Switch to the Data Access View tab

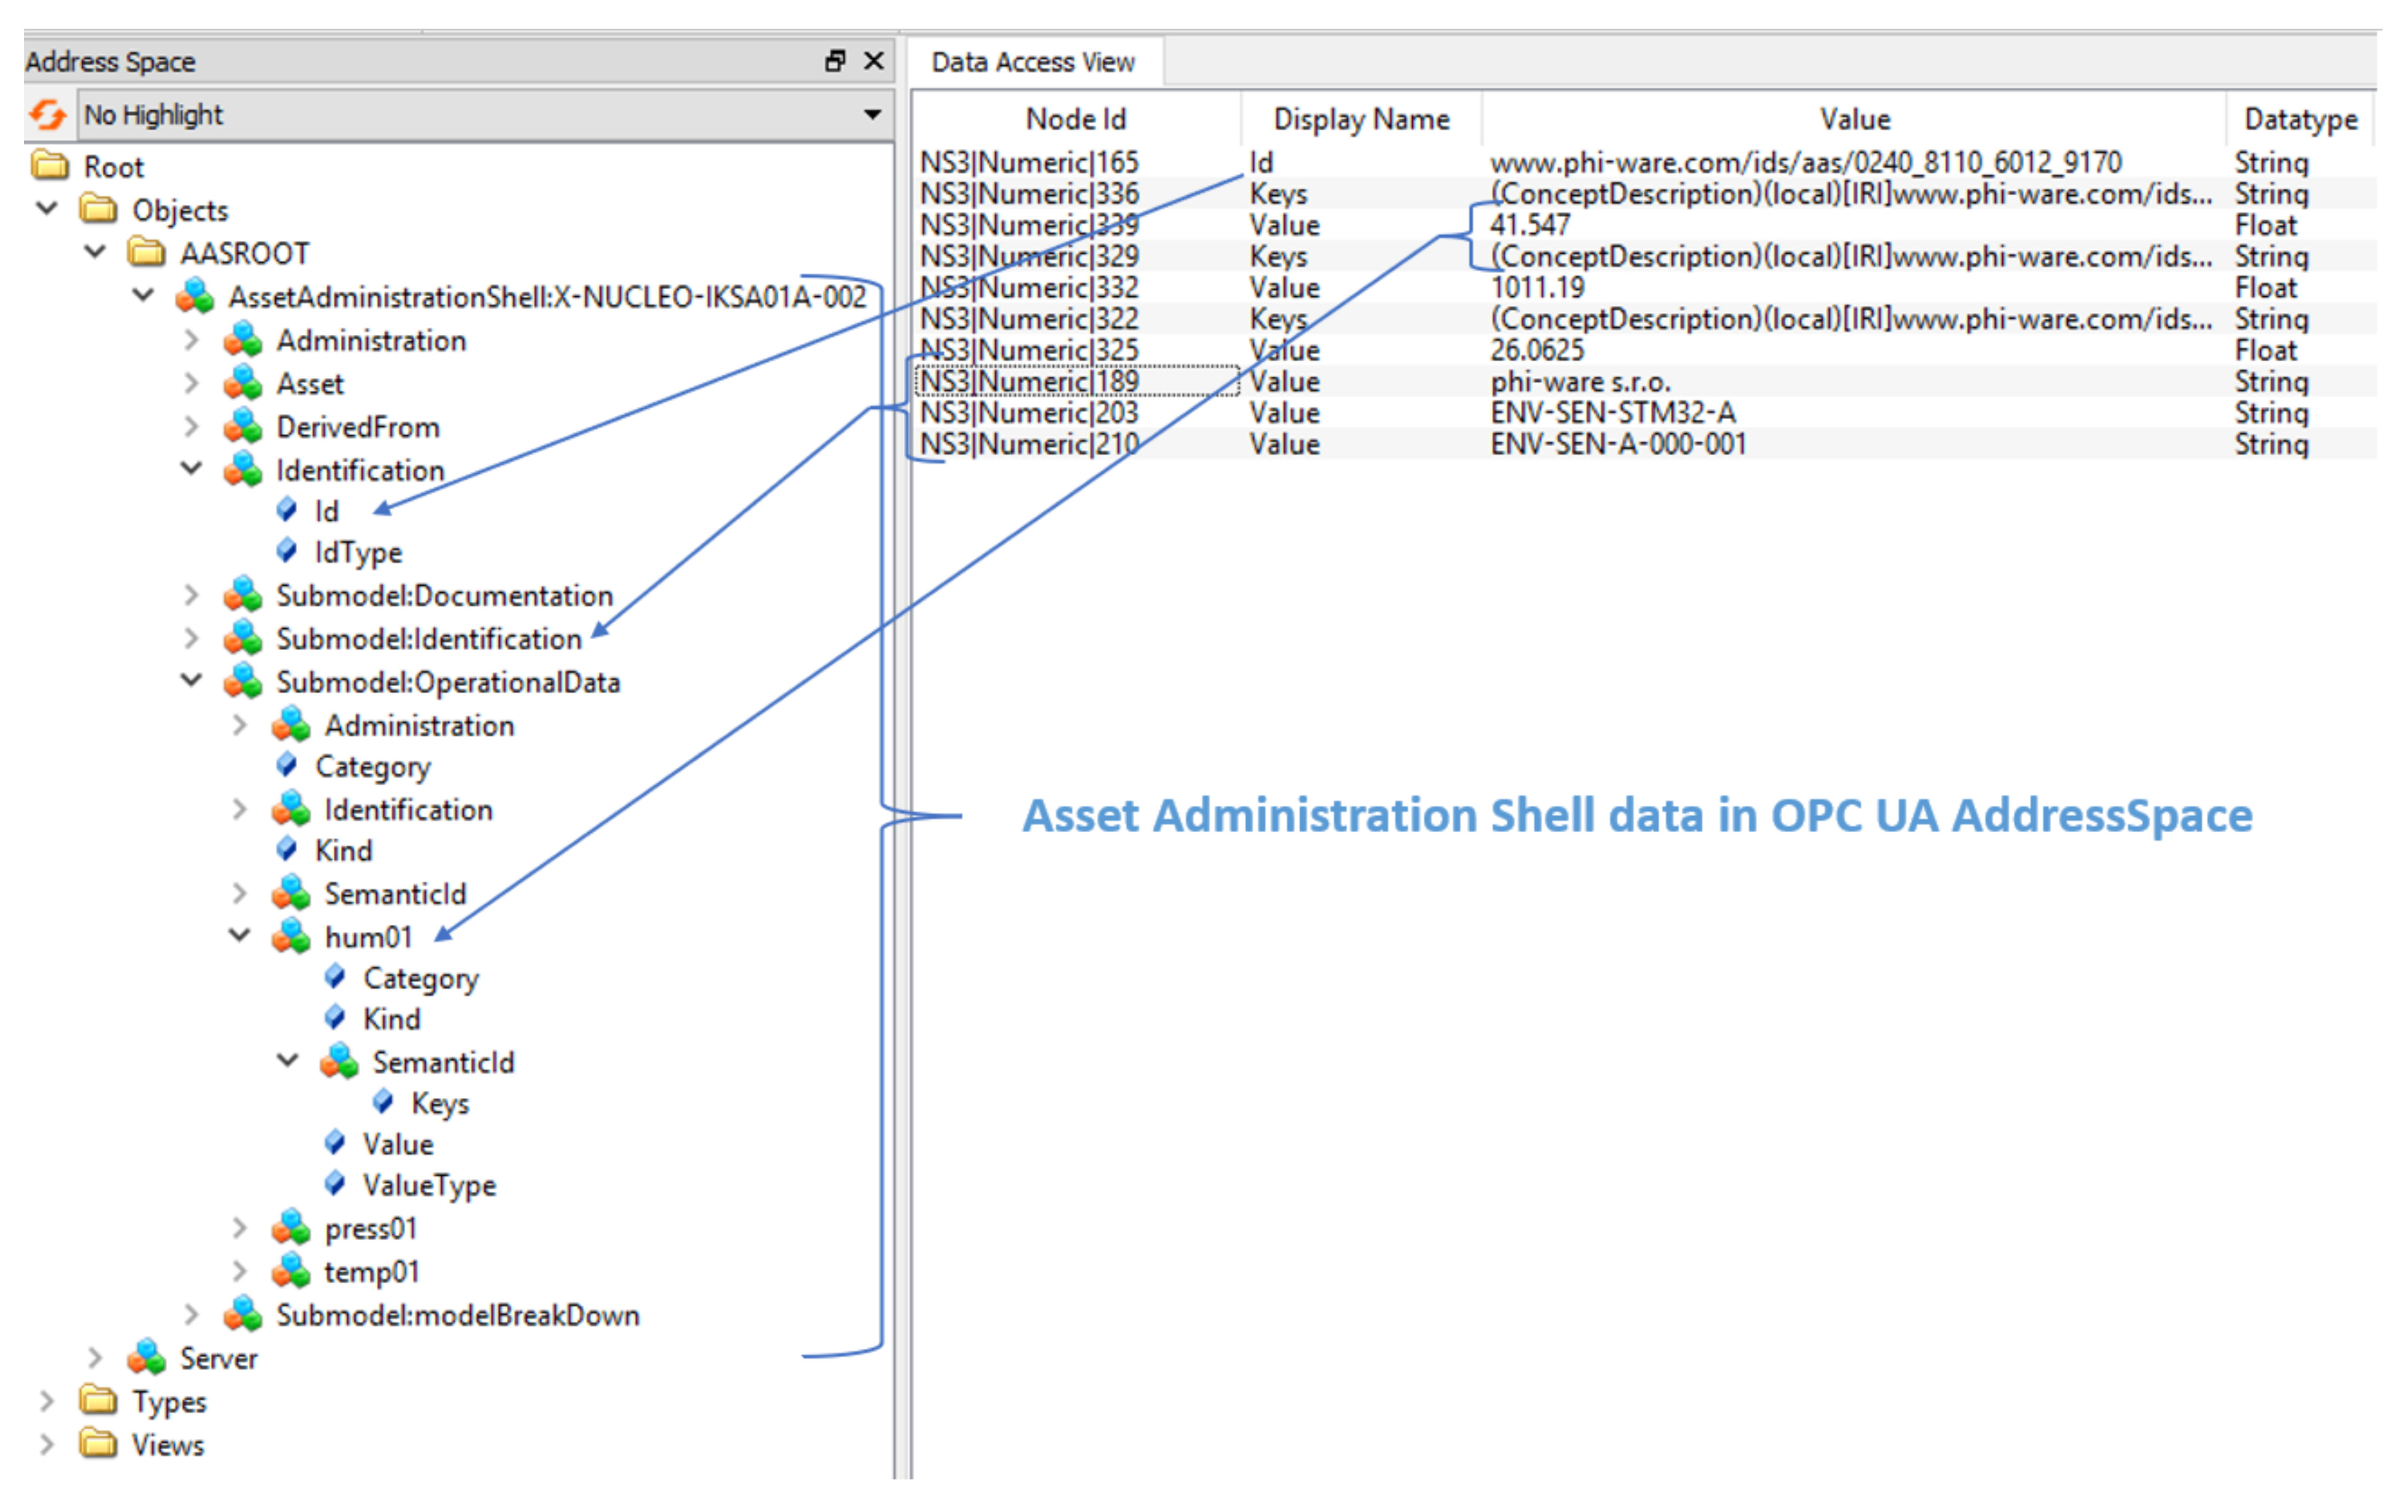tap(1033, 62)
